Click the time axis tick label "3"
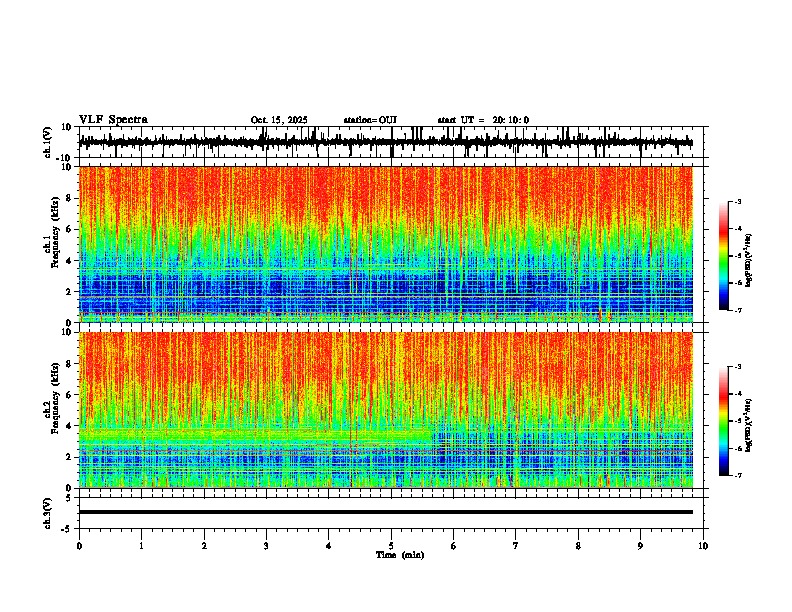 tap(266, 545)
